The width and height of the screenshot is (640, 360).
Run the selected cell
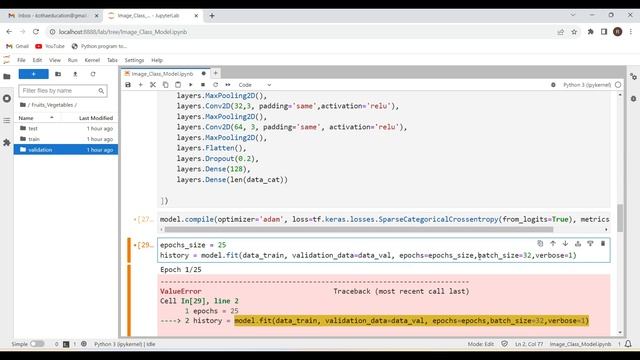(x=190, y=85)
